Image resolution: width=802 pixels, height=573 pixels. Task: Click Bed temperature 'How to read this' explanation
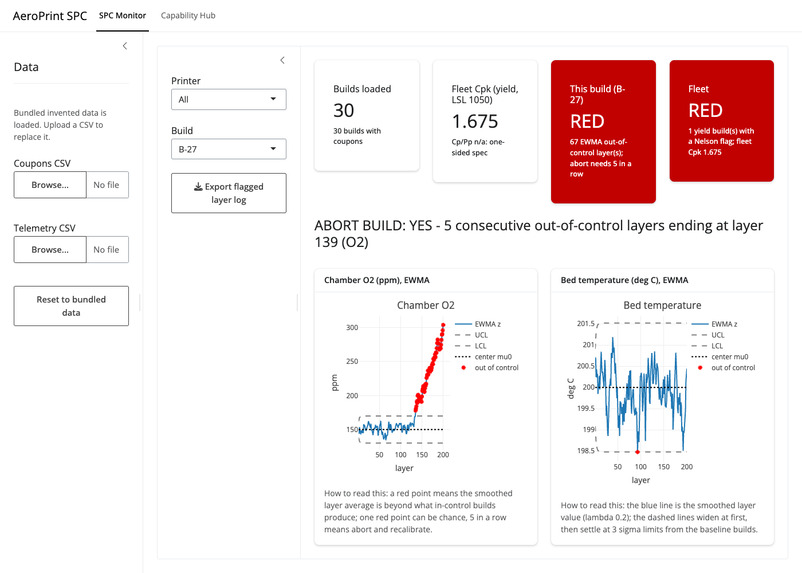point(659,517)
